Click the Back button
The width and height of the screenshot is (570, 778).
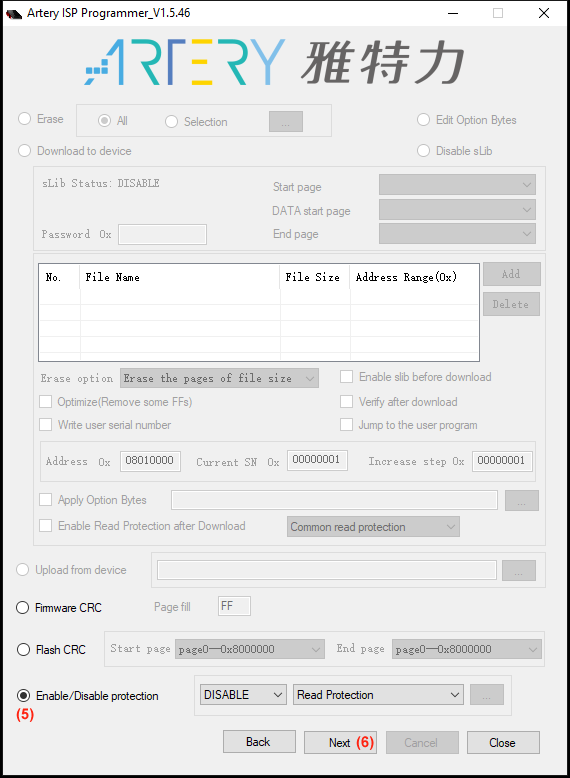[259, 742]
